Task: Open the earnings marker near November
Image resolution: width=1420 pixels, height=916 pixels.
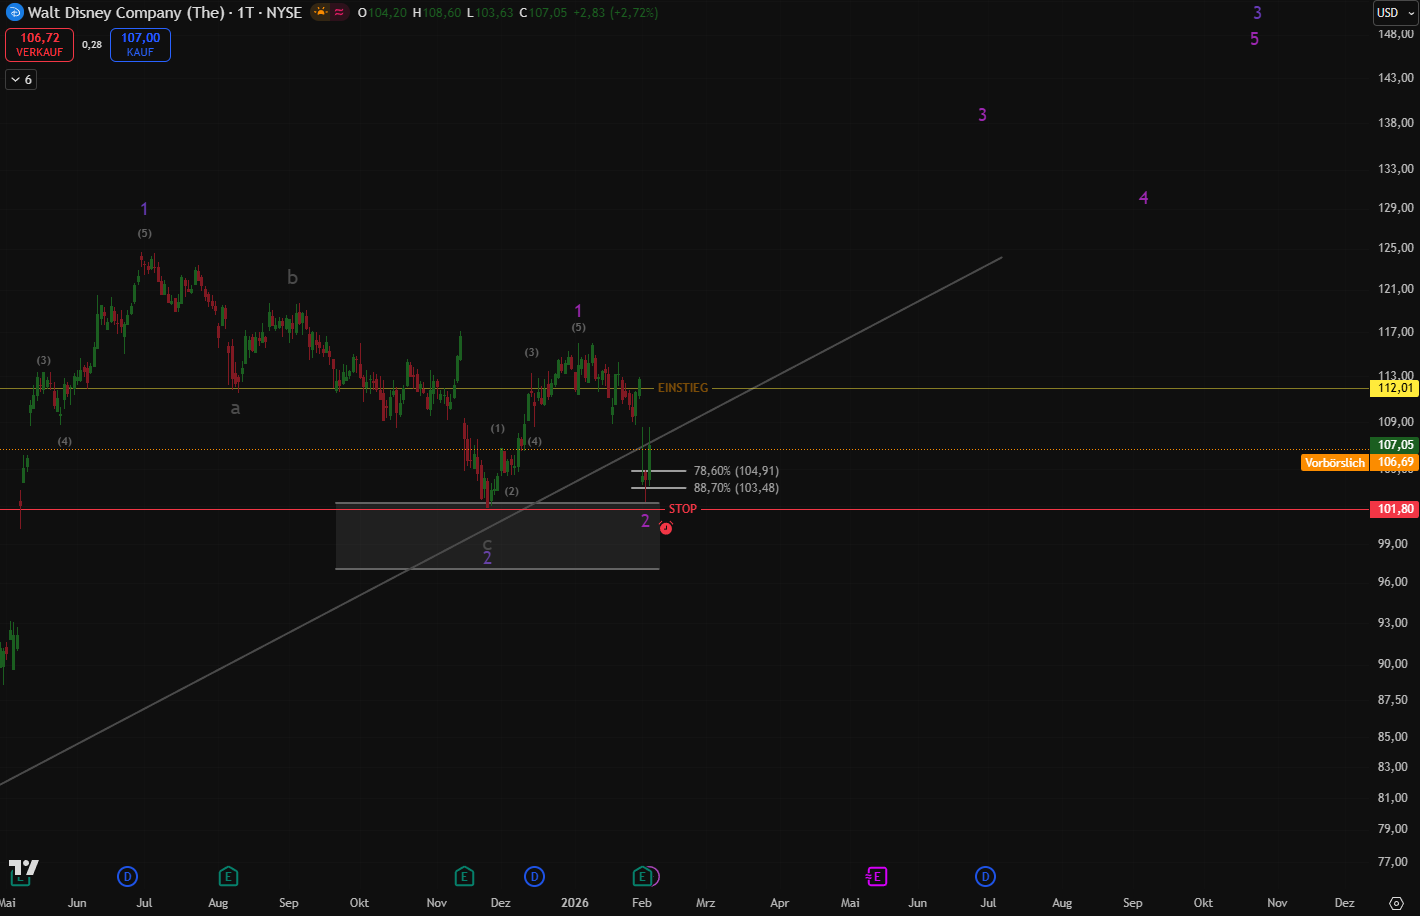Action: click(x=464, y=877)
